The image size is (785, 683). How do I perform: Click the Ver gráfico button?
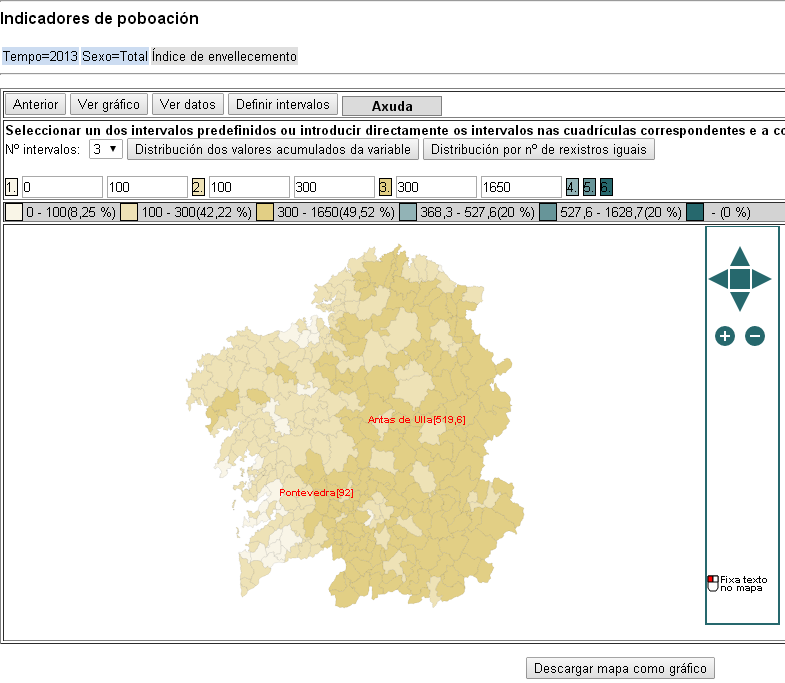pyautogui.click(x=109, y=104)
